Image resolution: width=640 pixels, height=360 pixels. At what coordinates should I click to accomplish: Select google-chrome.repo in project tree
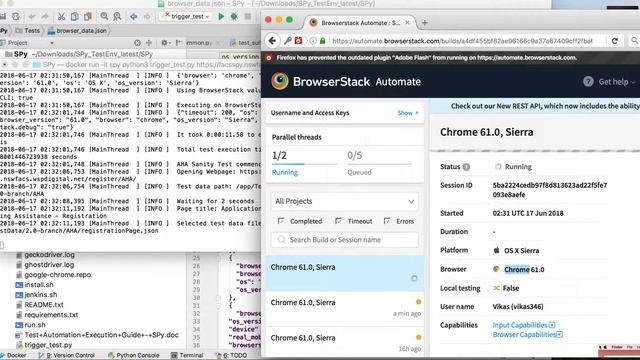53,275
